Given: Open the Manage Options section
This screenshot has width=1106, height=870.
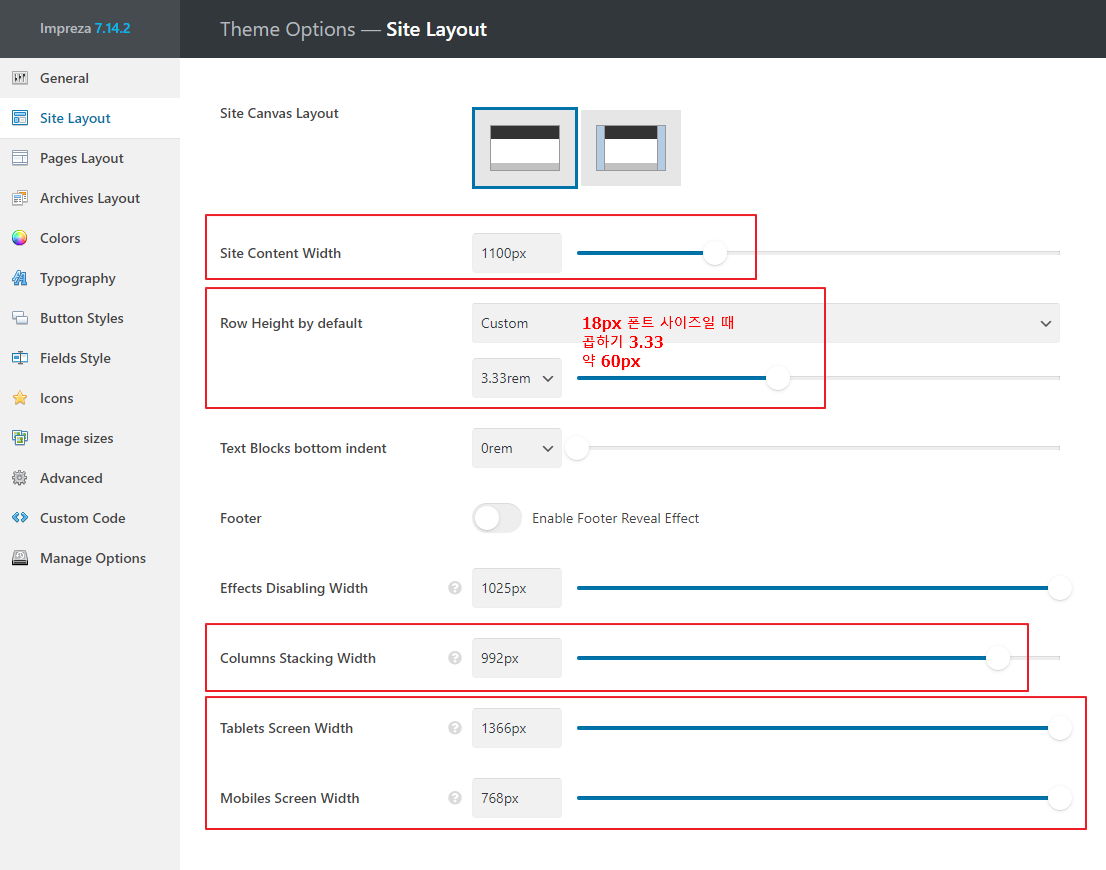Looking at the screenshot, I should tap(90, 558).
